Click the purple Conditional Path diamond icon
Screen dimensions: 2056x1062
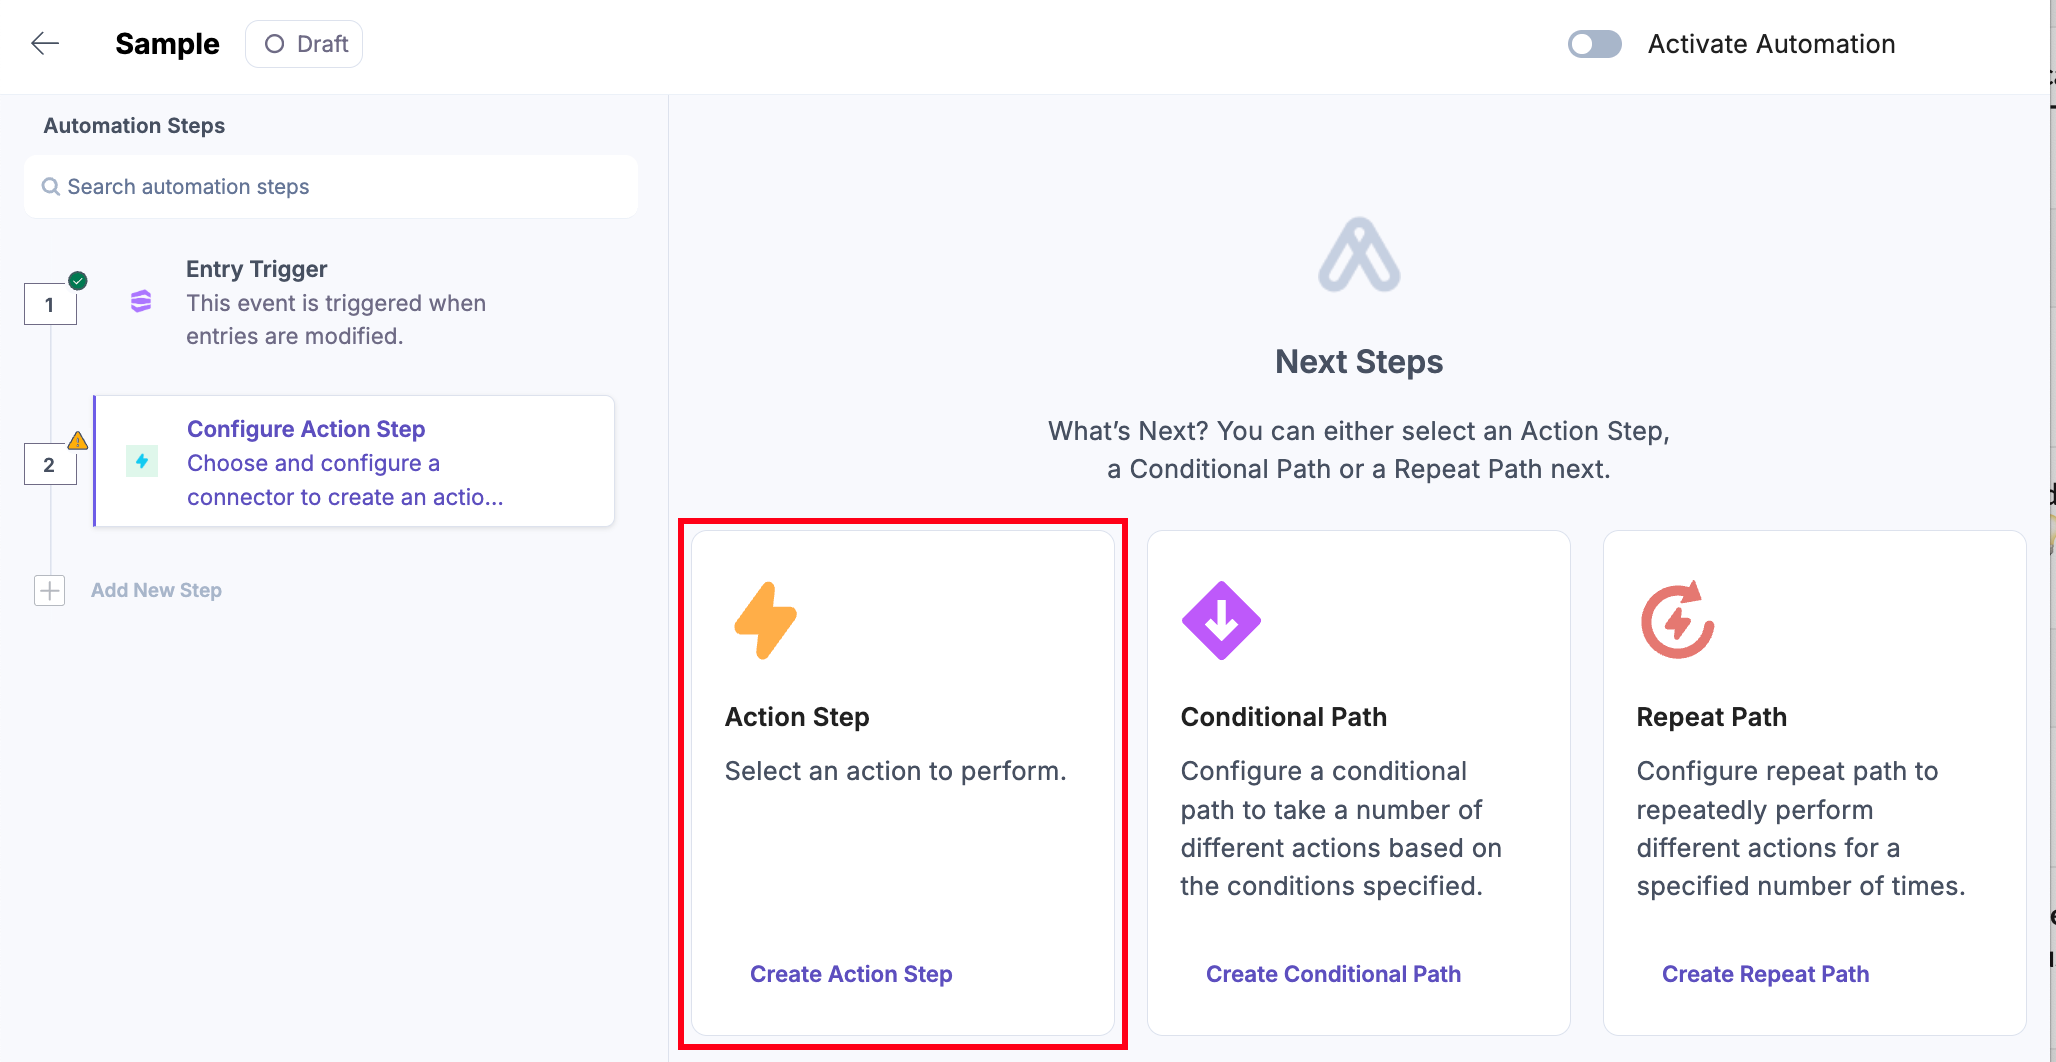[x=1221, y=620]
